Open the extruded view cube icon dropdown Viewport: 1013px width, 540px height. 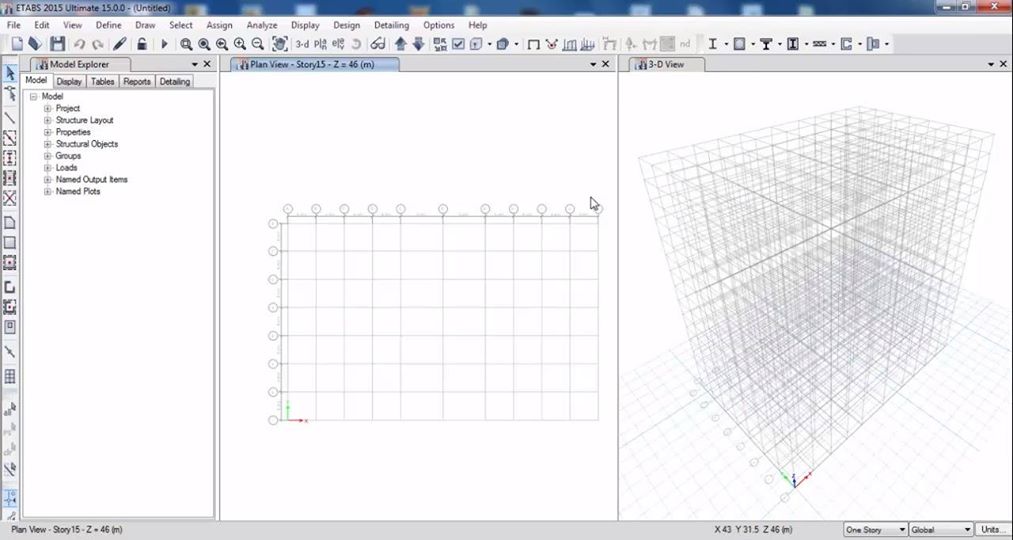(516, 44)
